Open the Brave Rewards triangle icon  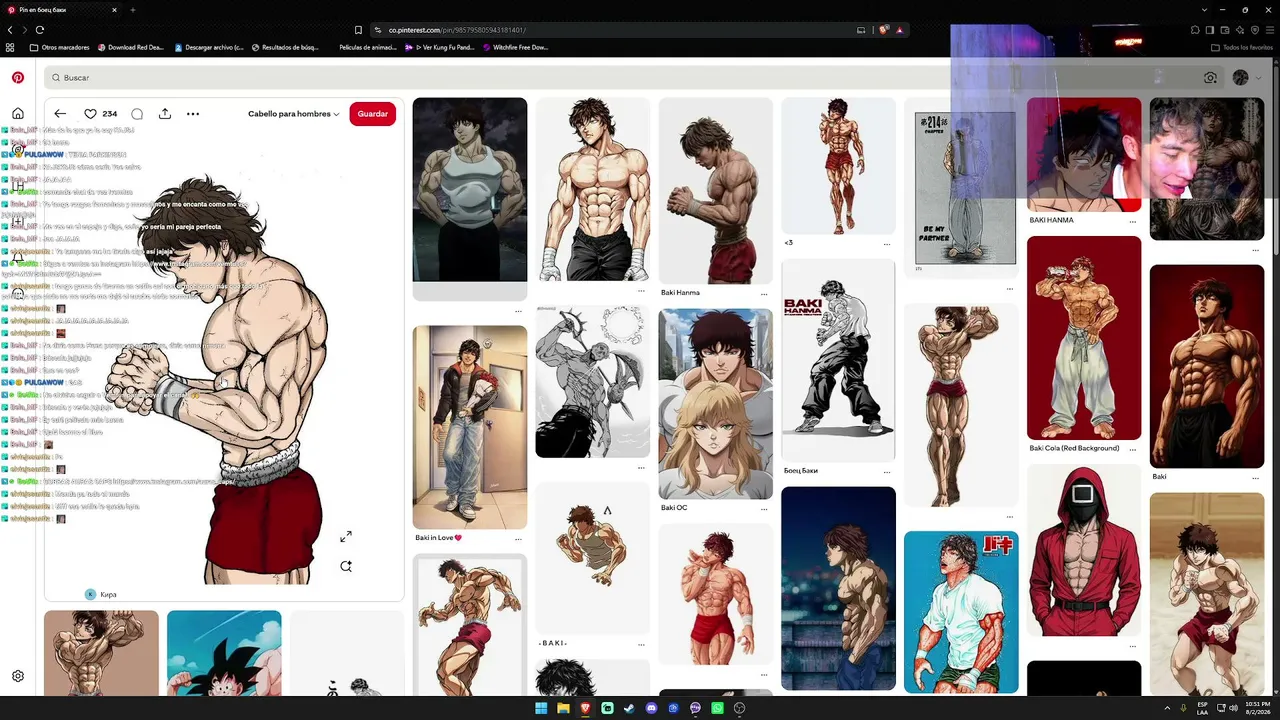[x=900, y=30]
